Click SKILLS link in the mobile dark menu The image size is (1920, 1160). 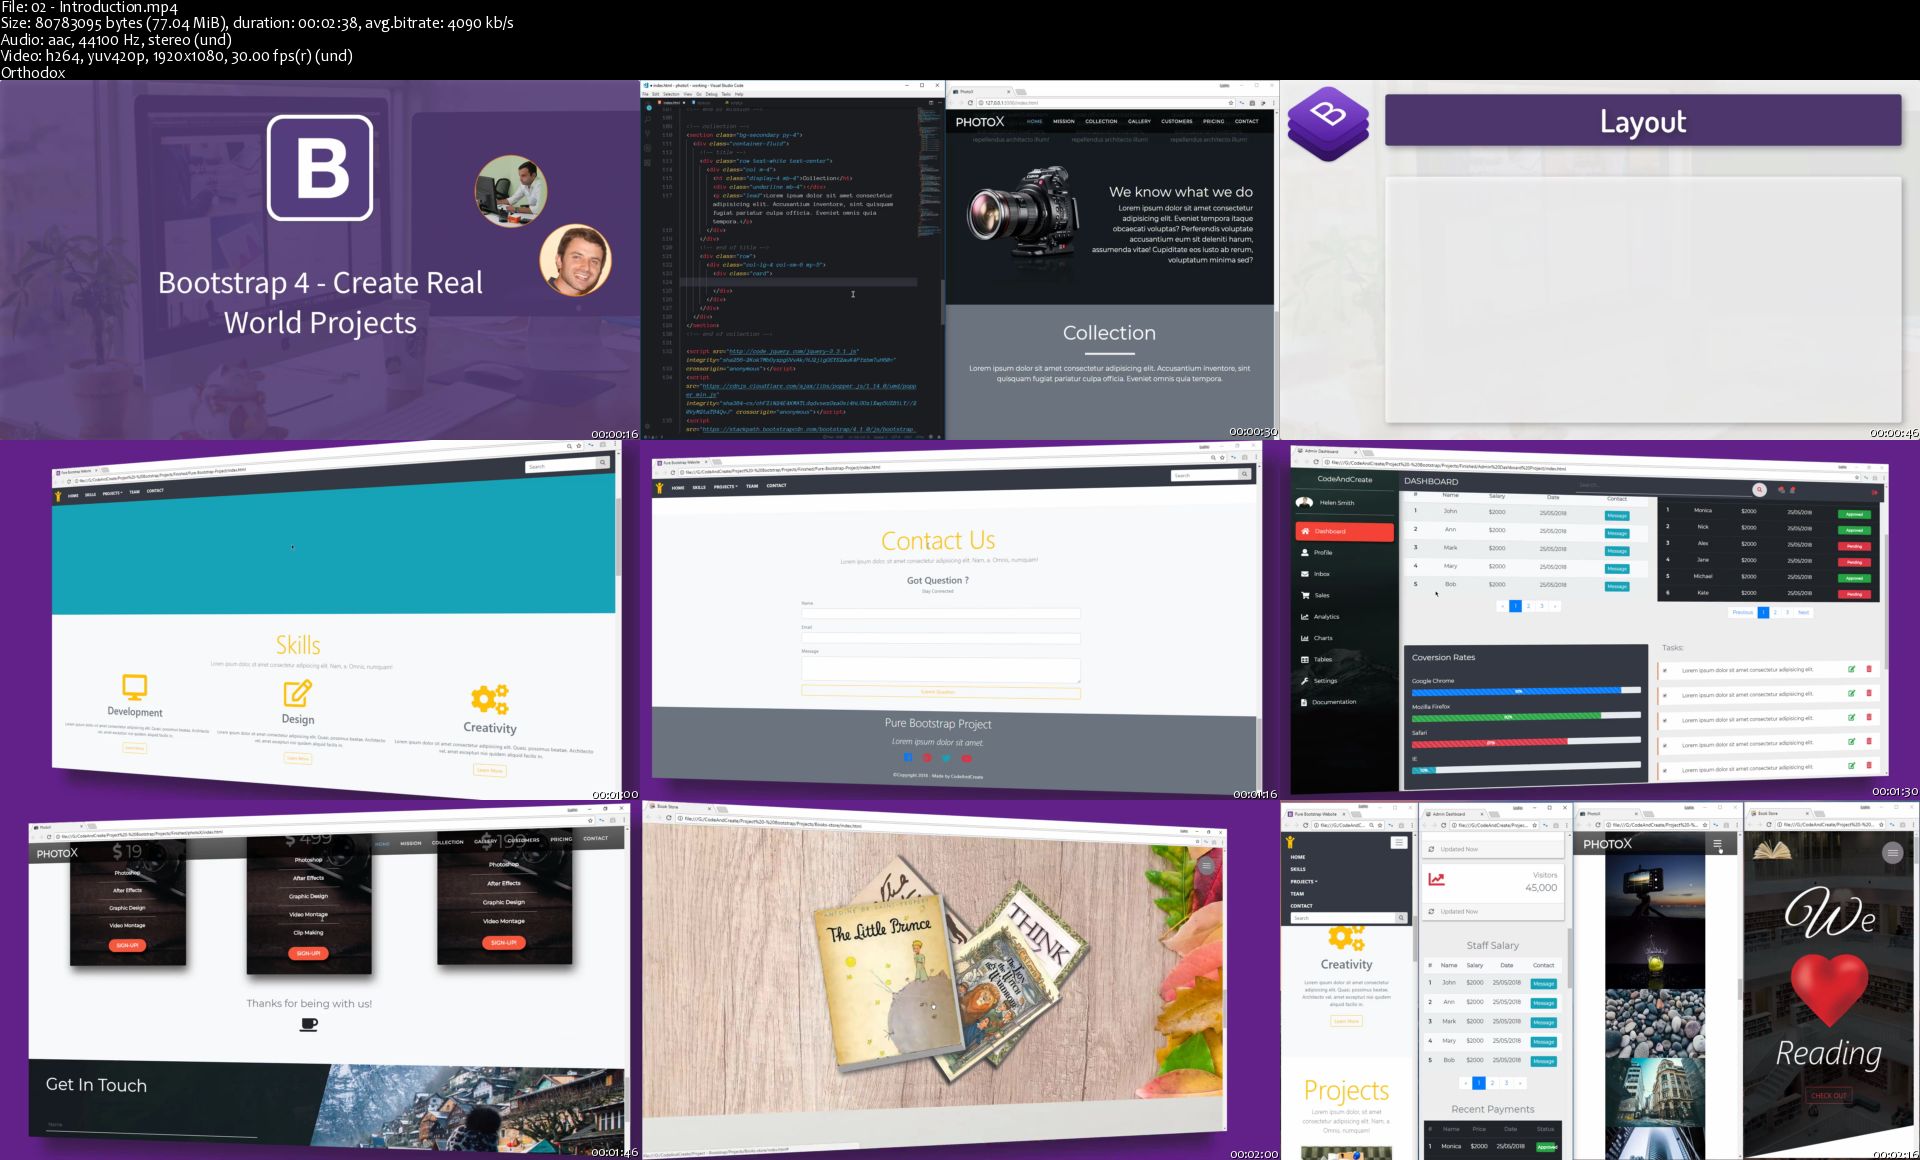(1298, 869)
